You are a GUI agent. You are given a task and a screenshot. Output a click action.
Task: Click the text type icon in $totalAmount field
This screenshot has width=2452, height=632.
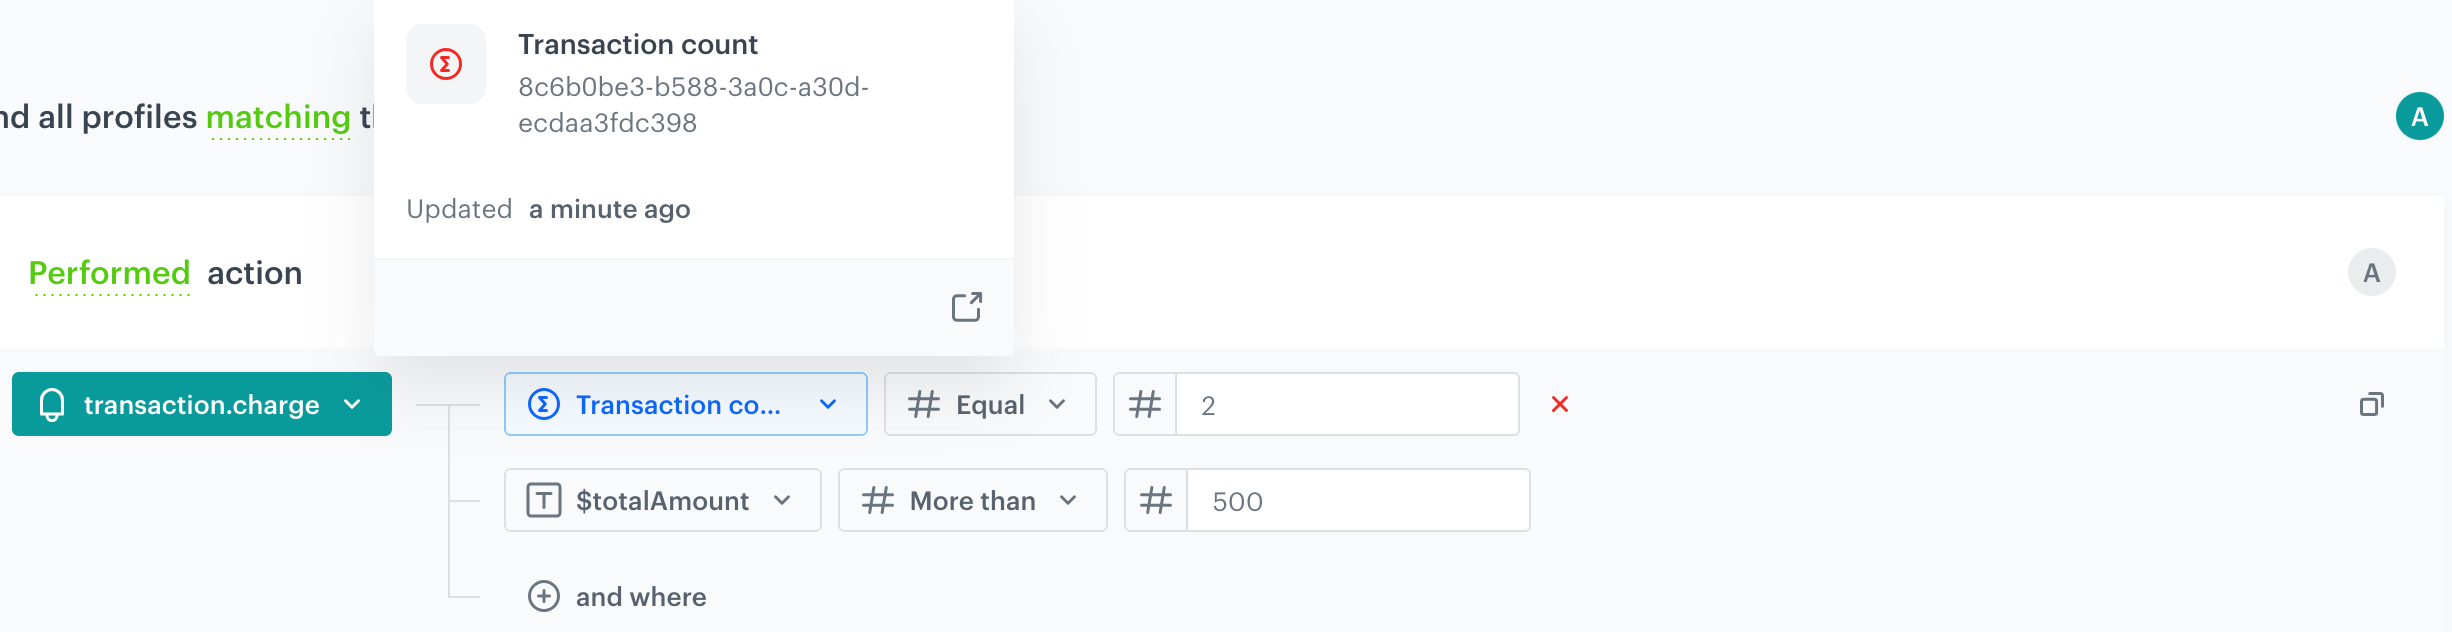tap(543, 500)
